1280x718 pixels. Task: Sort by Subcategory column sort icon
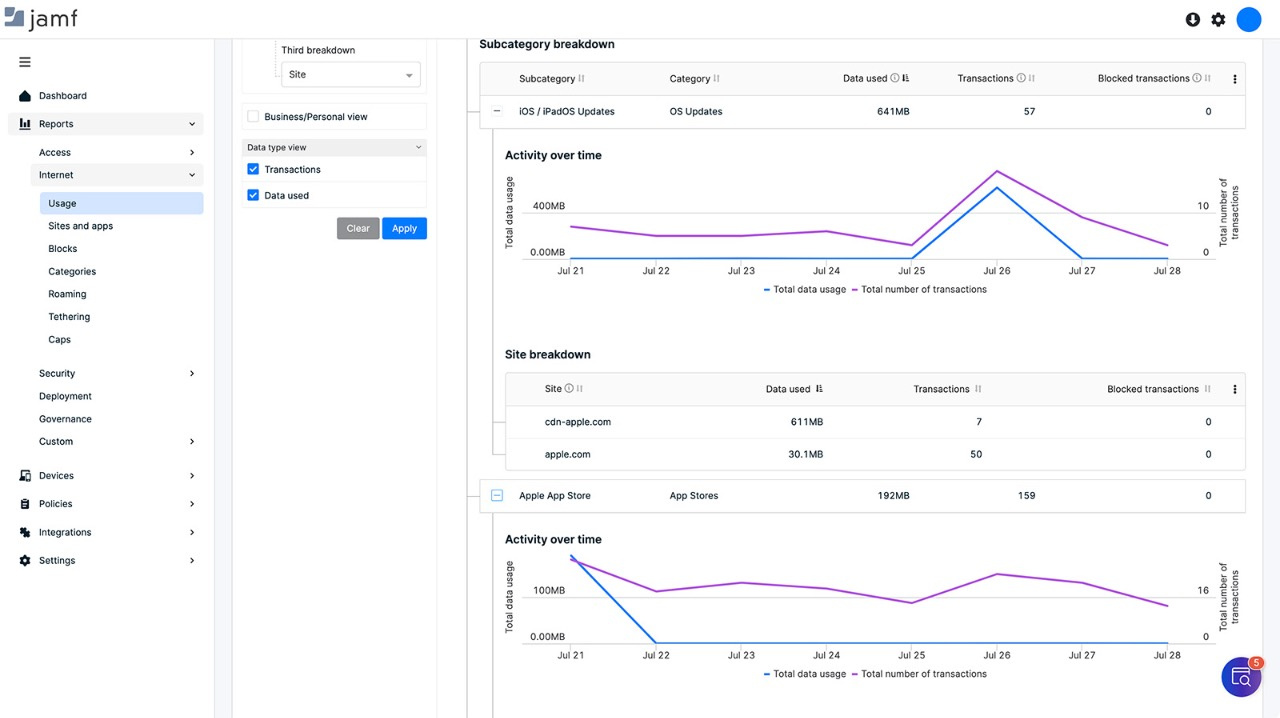click(x=582, y=79)
